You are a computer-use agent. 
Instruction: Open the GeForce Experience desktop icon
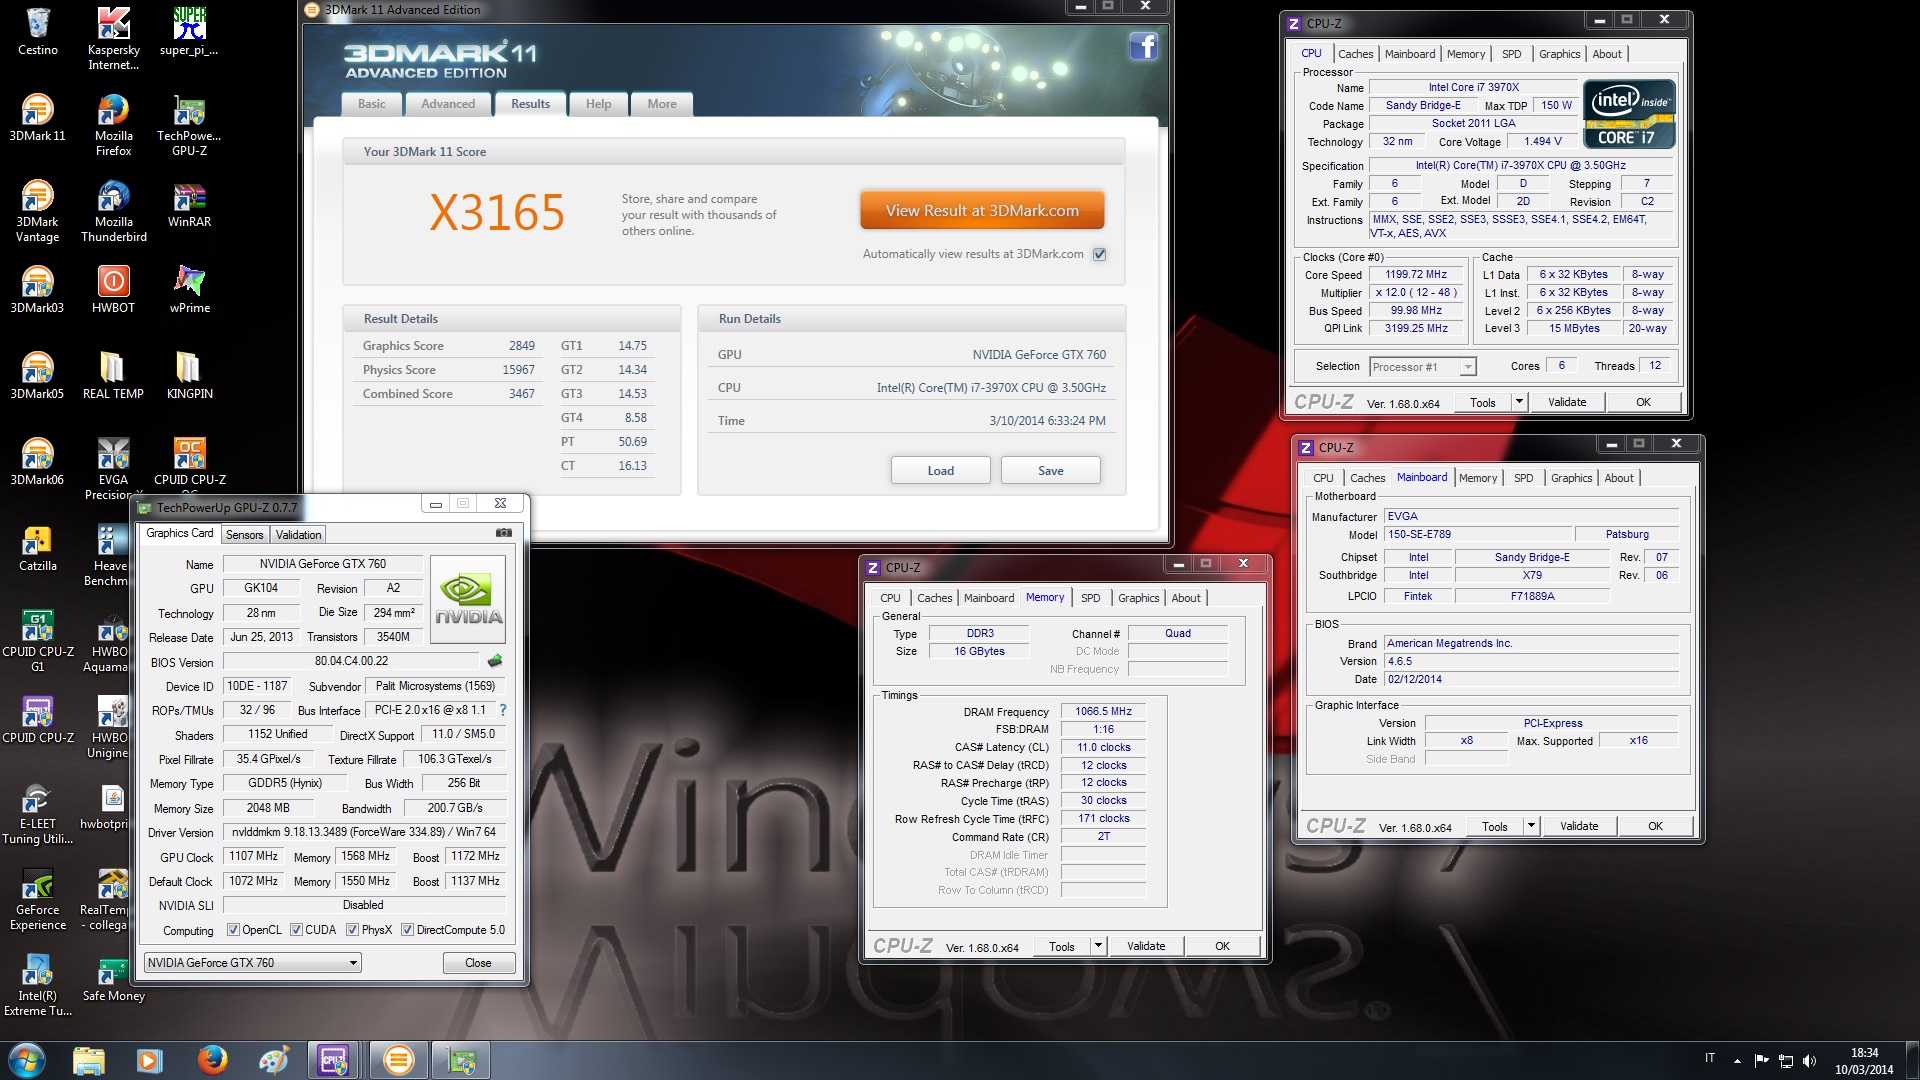[x=37, y=898]
